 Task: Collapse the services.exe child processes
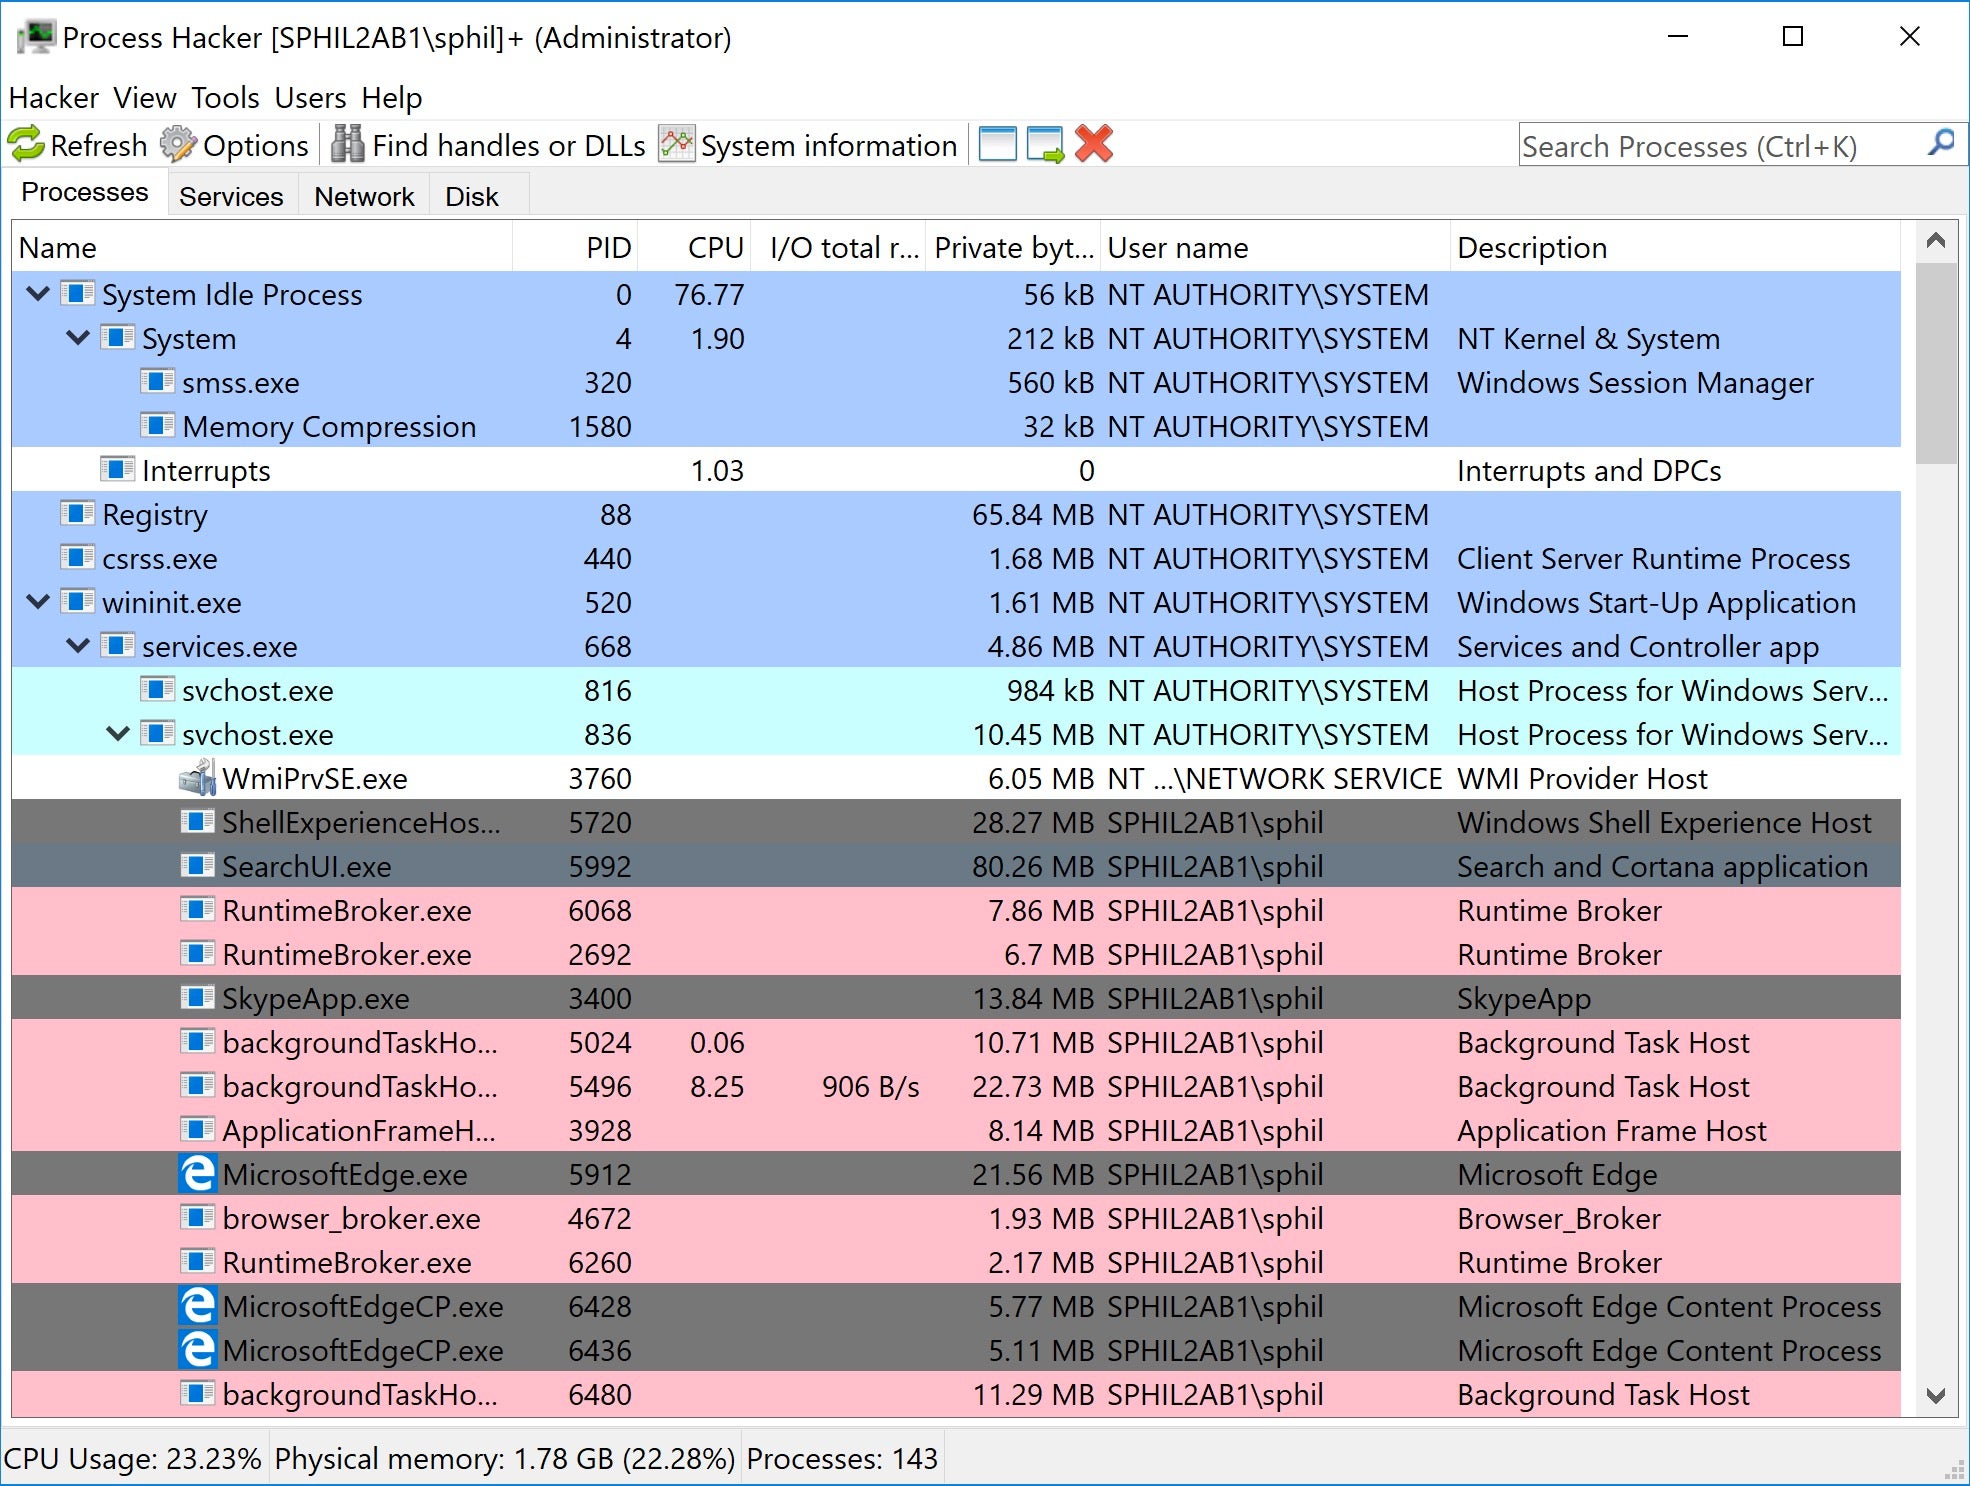tap(78, 646)
